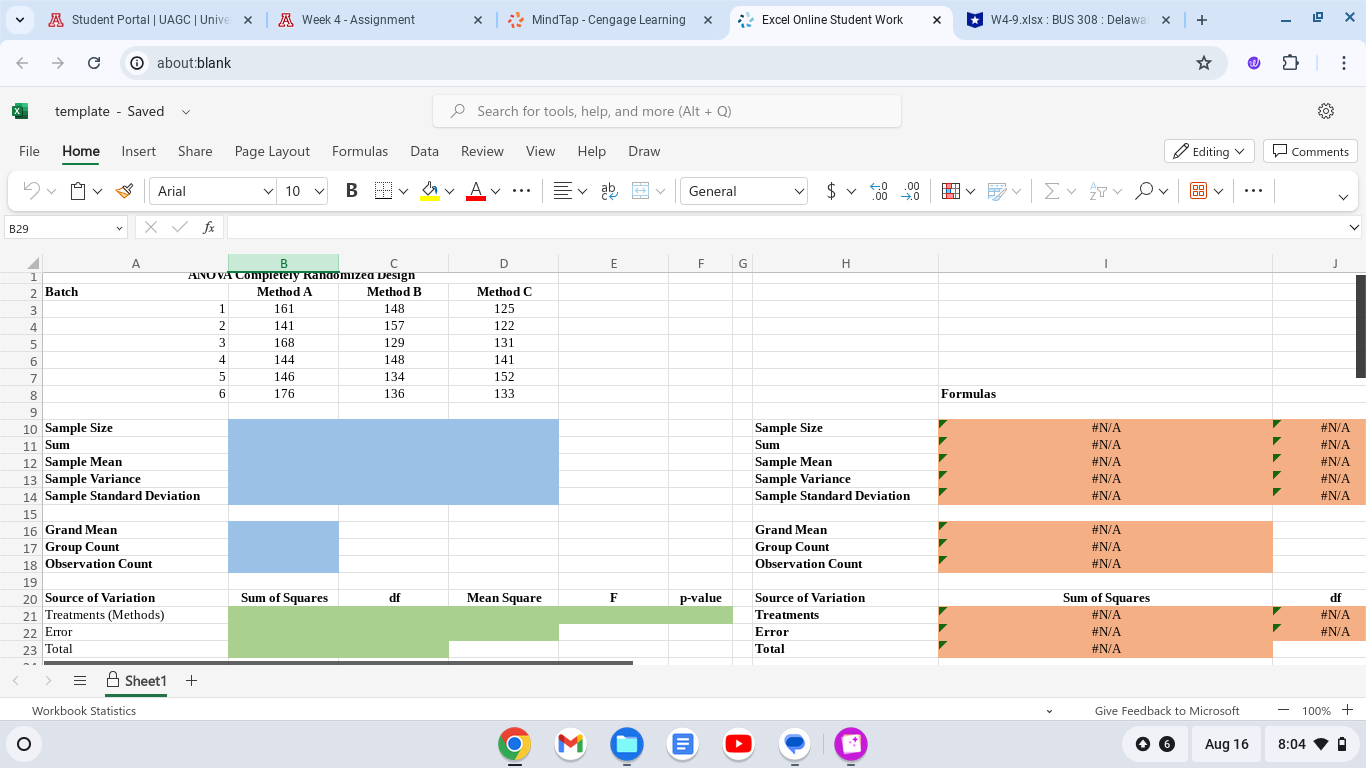The image size is (1366, 768).
Task: Open the font name dropdown showing Arial
Action: (x=213, y=191)
